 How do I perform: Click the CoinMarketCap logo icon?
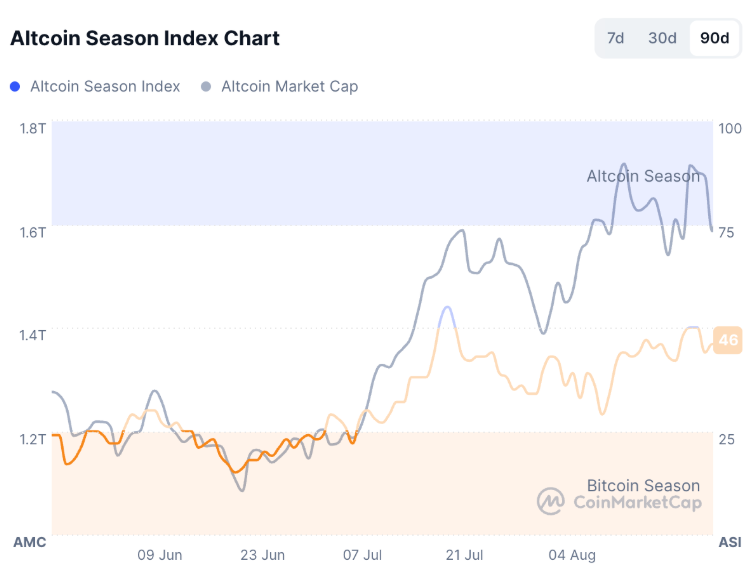[551, 501]
